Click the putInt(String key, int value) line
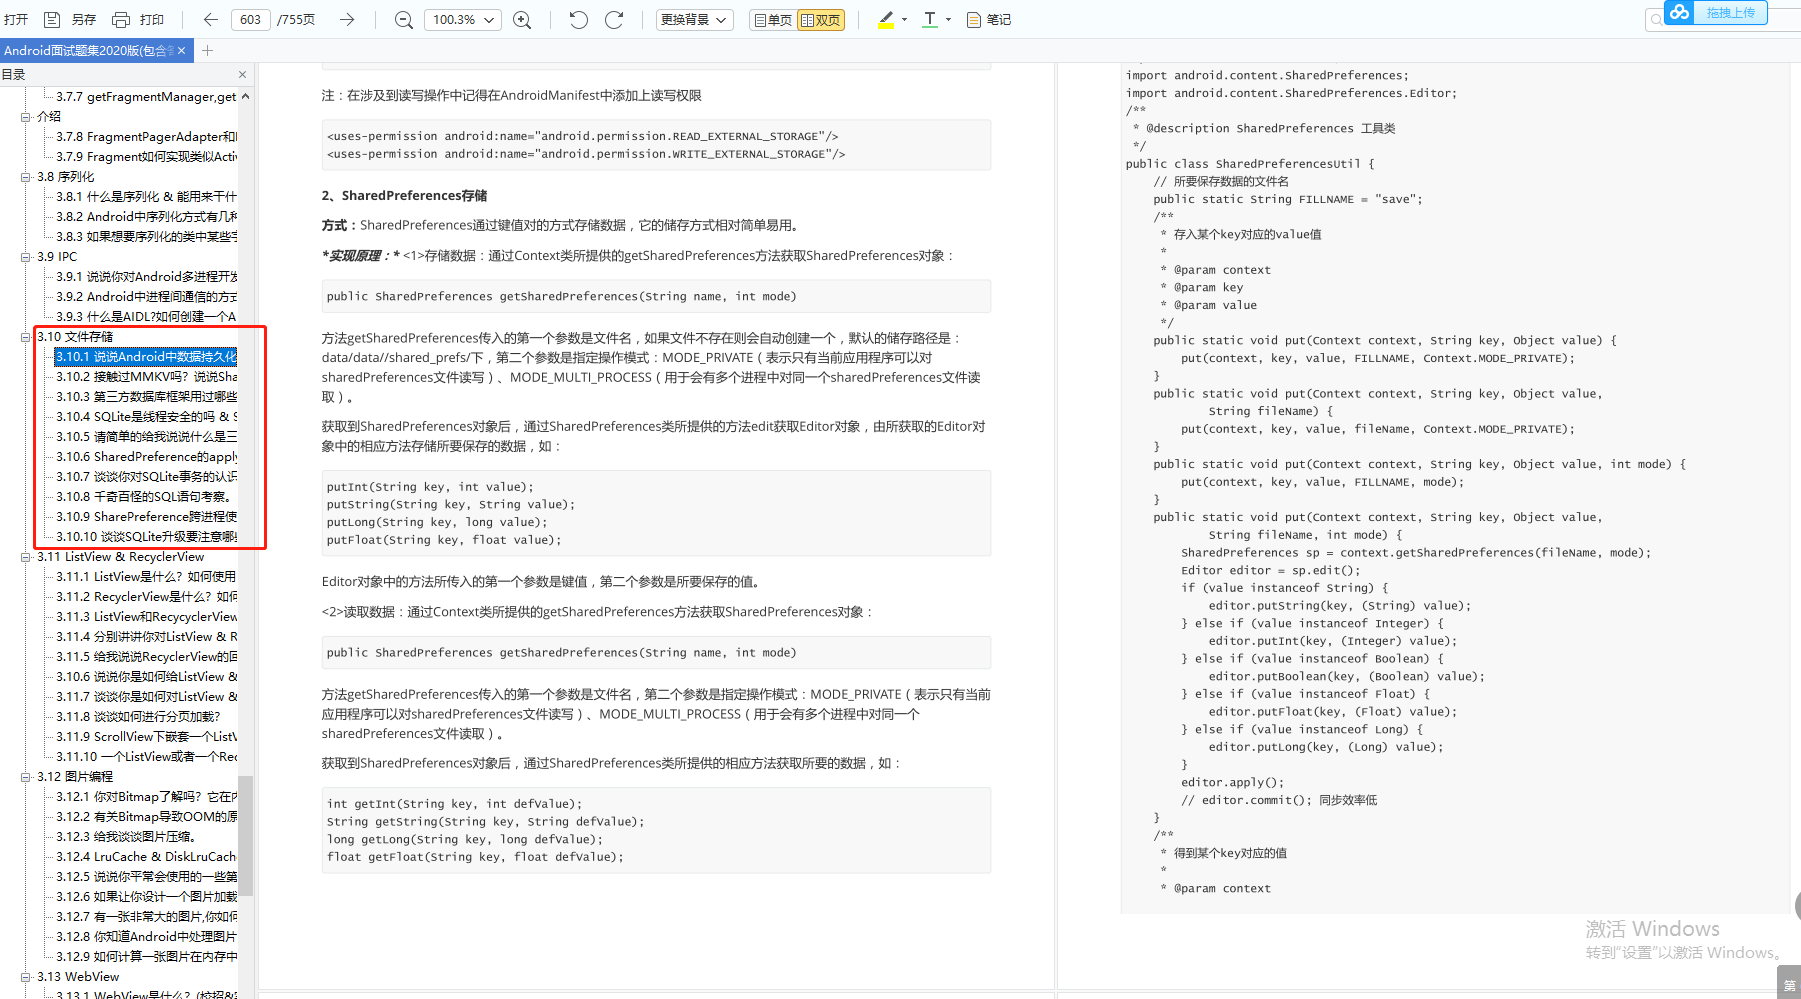 (x=430, y=487)
